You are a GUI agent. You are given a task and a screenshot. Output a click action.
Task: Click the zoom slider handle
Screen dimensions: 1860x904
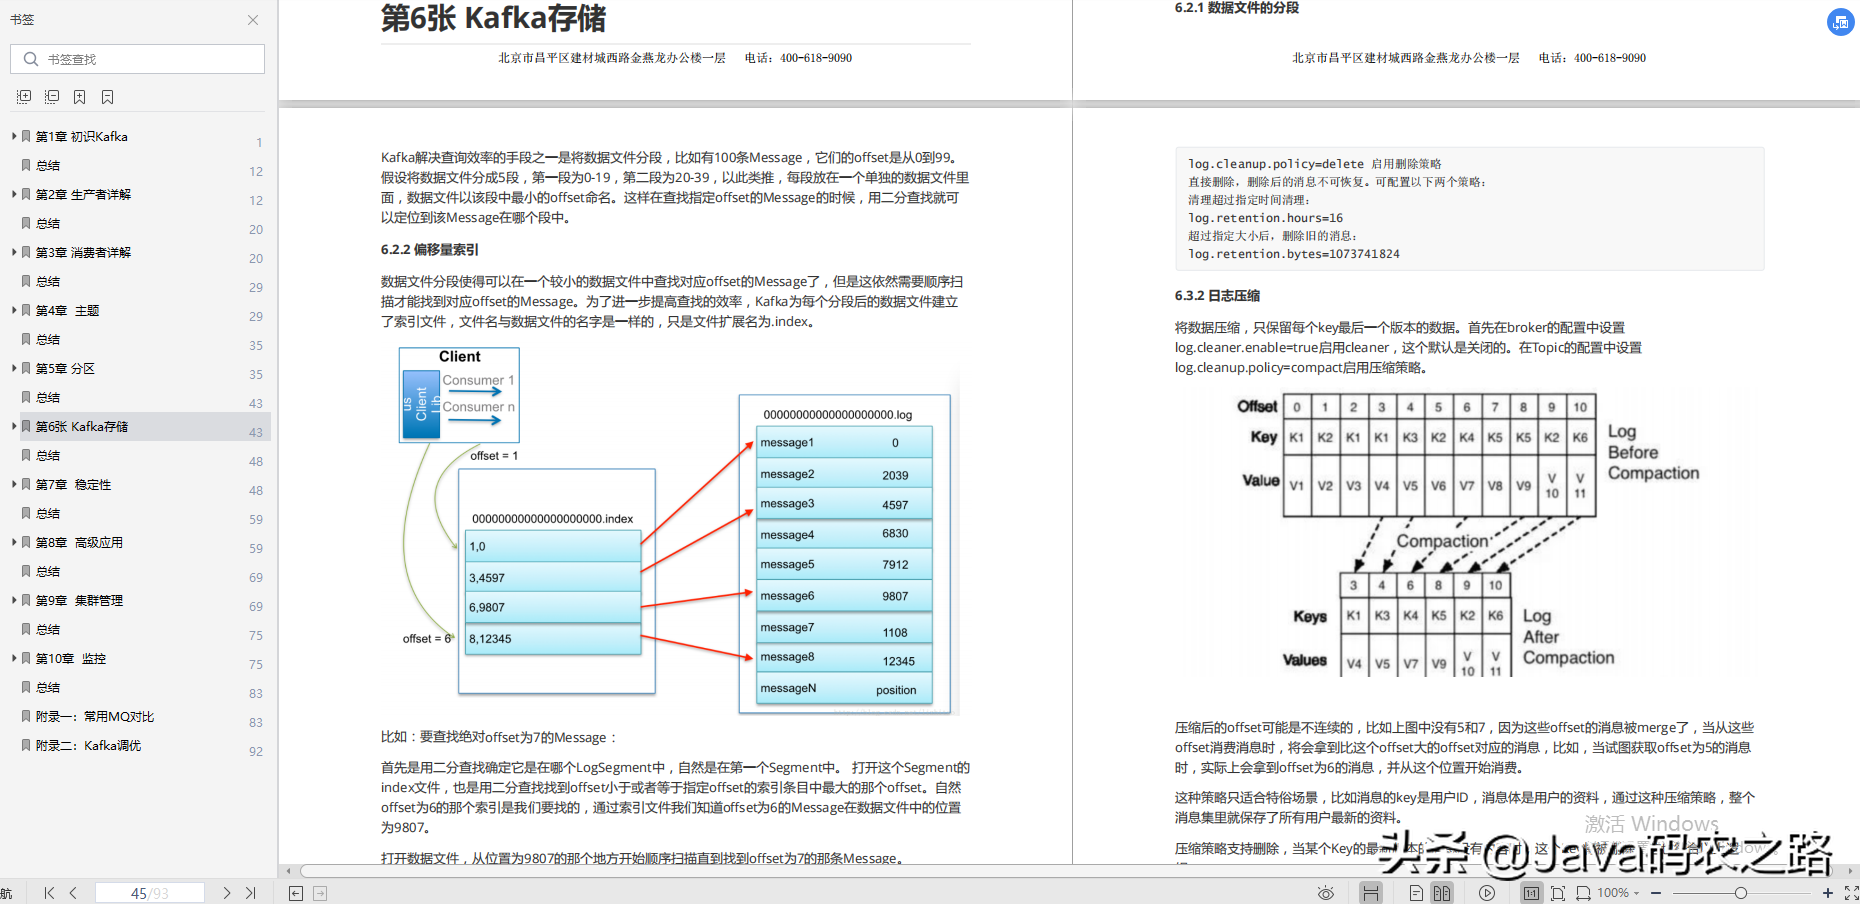pos(1741,893)
